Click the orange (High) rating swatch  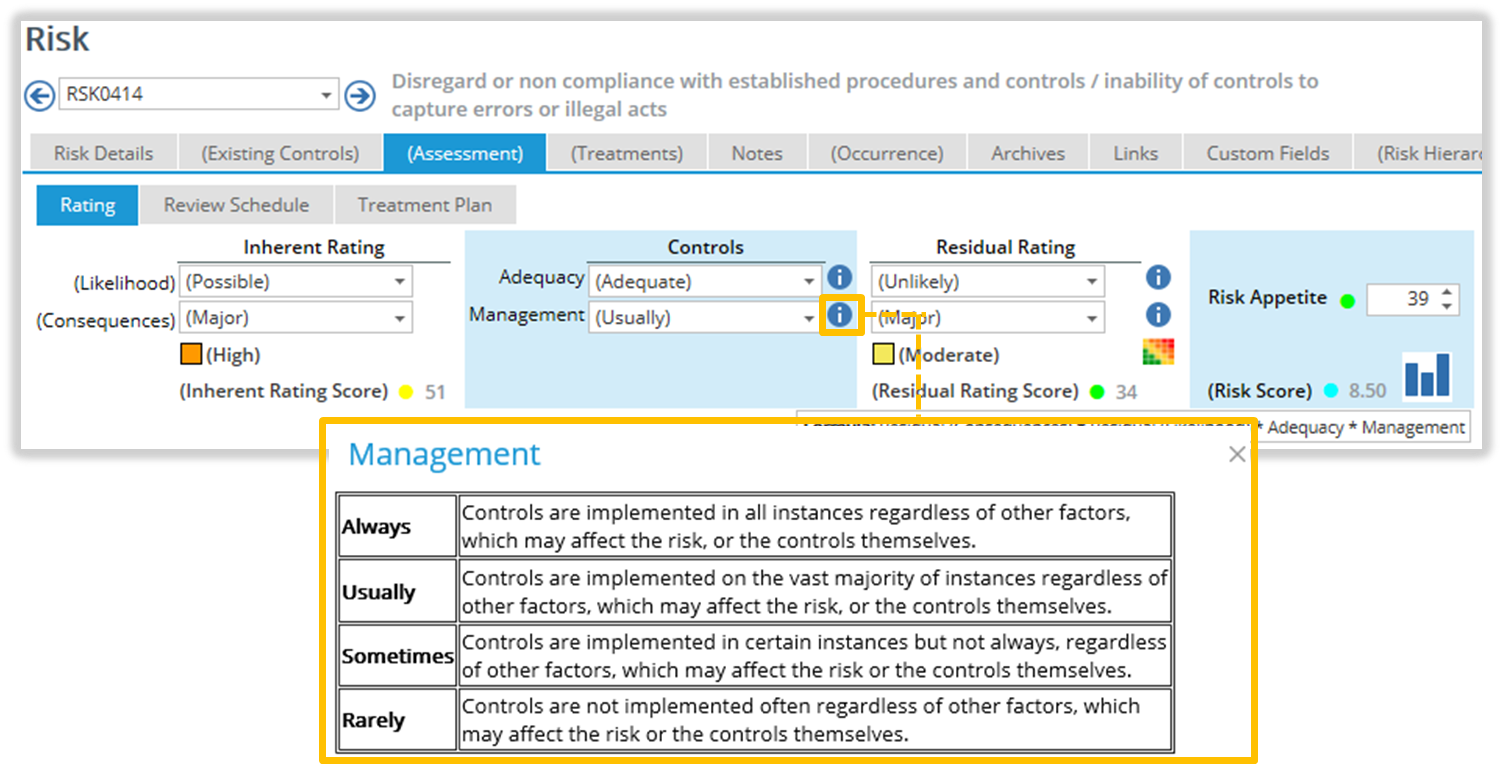tap(190, 354)
